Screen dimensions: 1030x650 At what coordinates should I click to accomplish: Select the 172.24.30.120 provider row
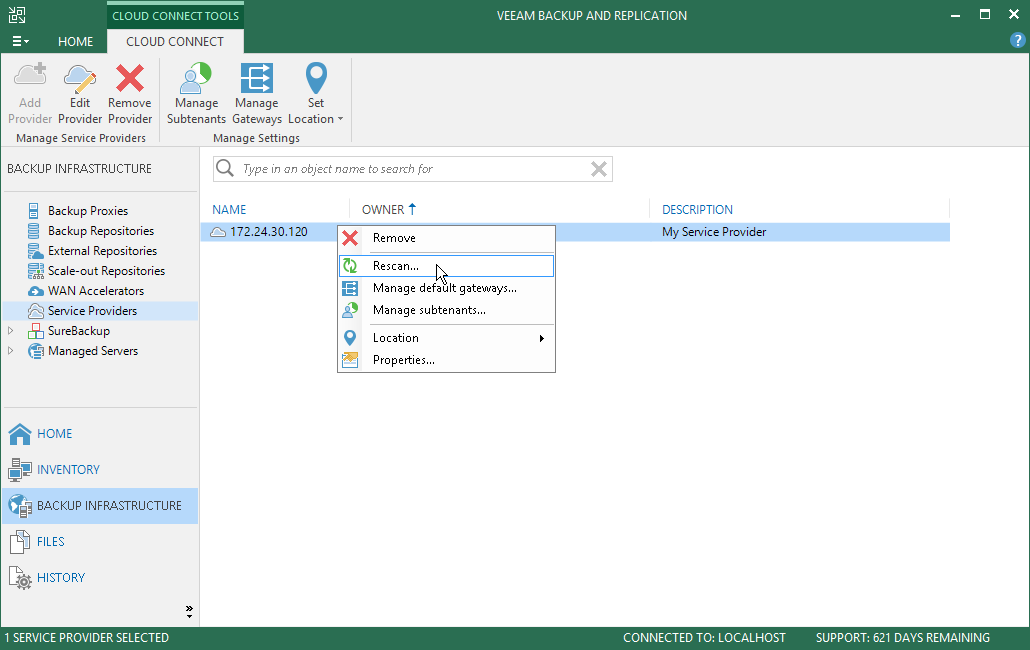575,232
